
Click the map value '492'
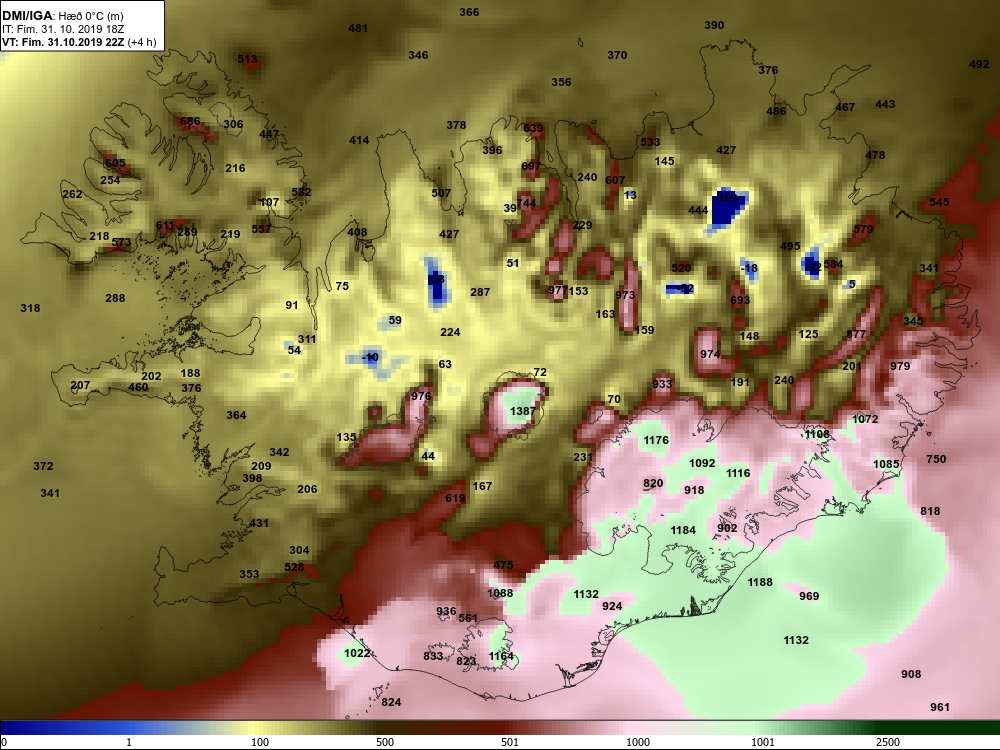point(979,64)
